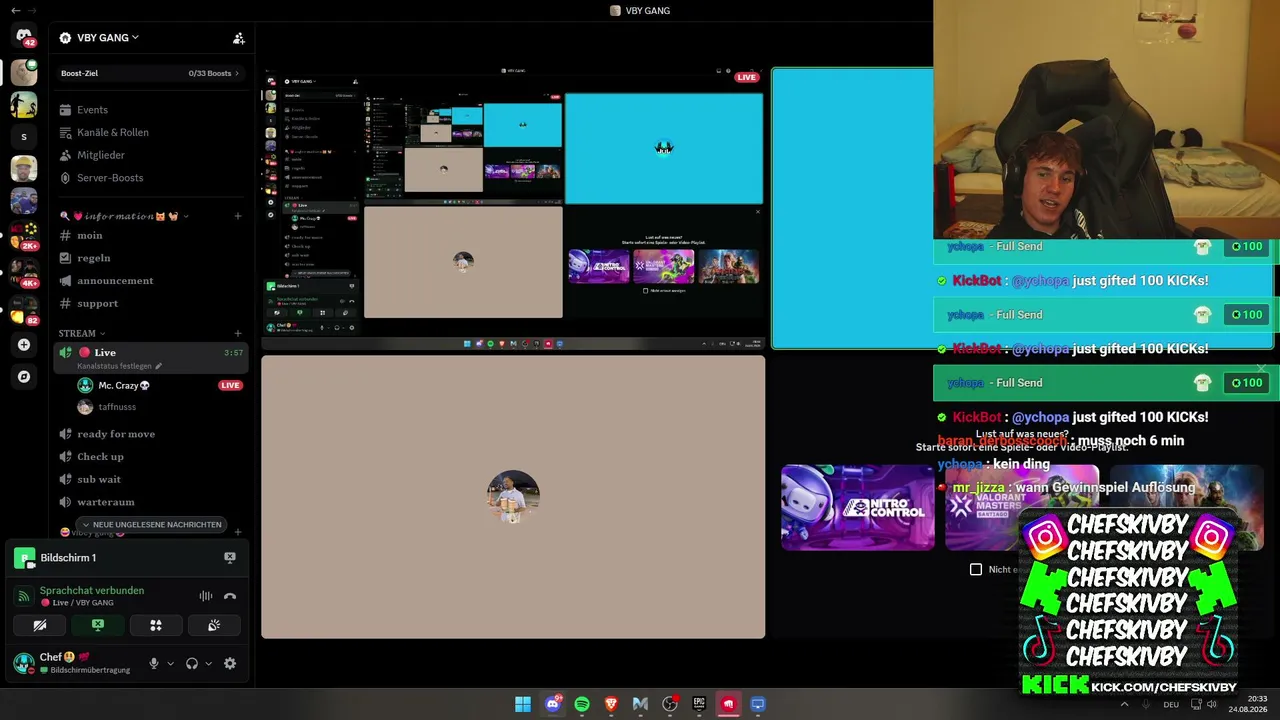Add a new server with plus icon
This screenshot has width=1280, height=720.
coord(24,345)
